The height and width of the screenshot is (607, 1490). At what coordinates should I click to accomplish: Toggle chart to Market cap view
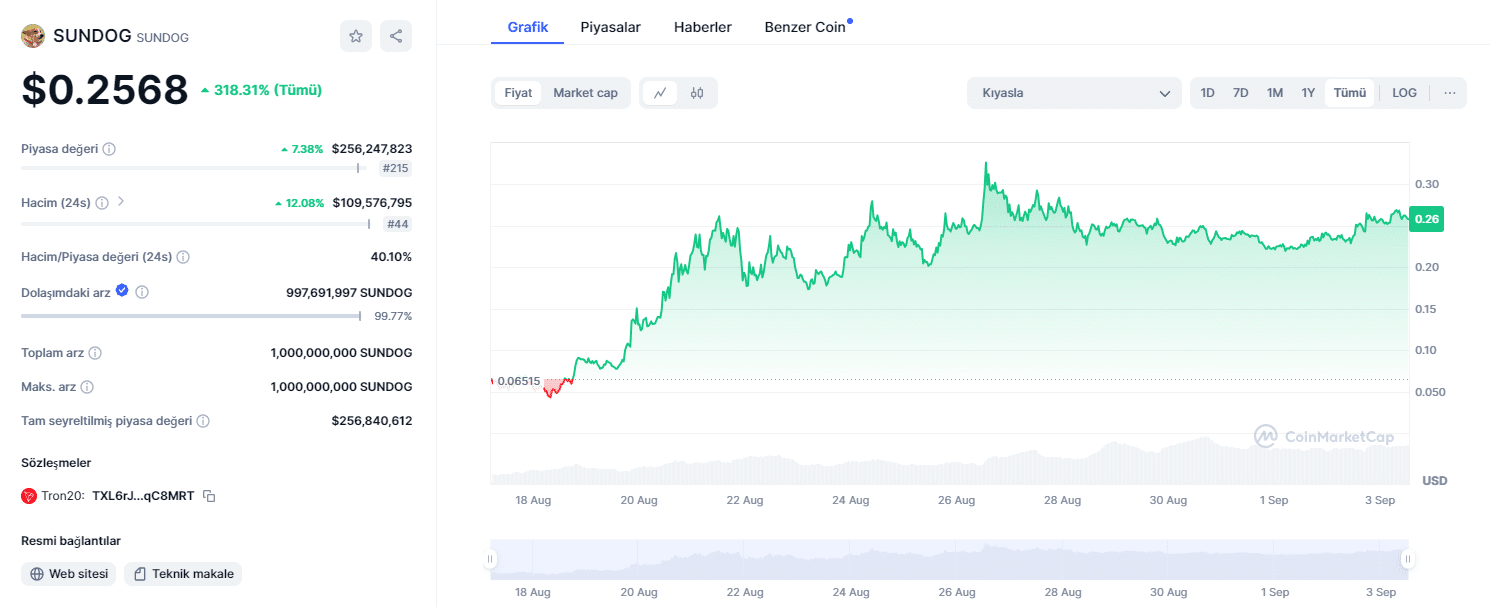[585, 93]
